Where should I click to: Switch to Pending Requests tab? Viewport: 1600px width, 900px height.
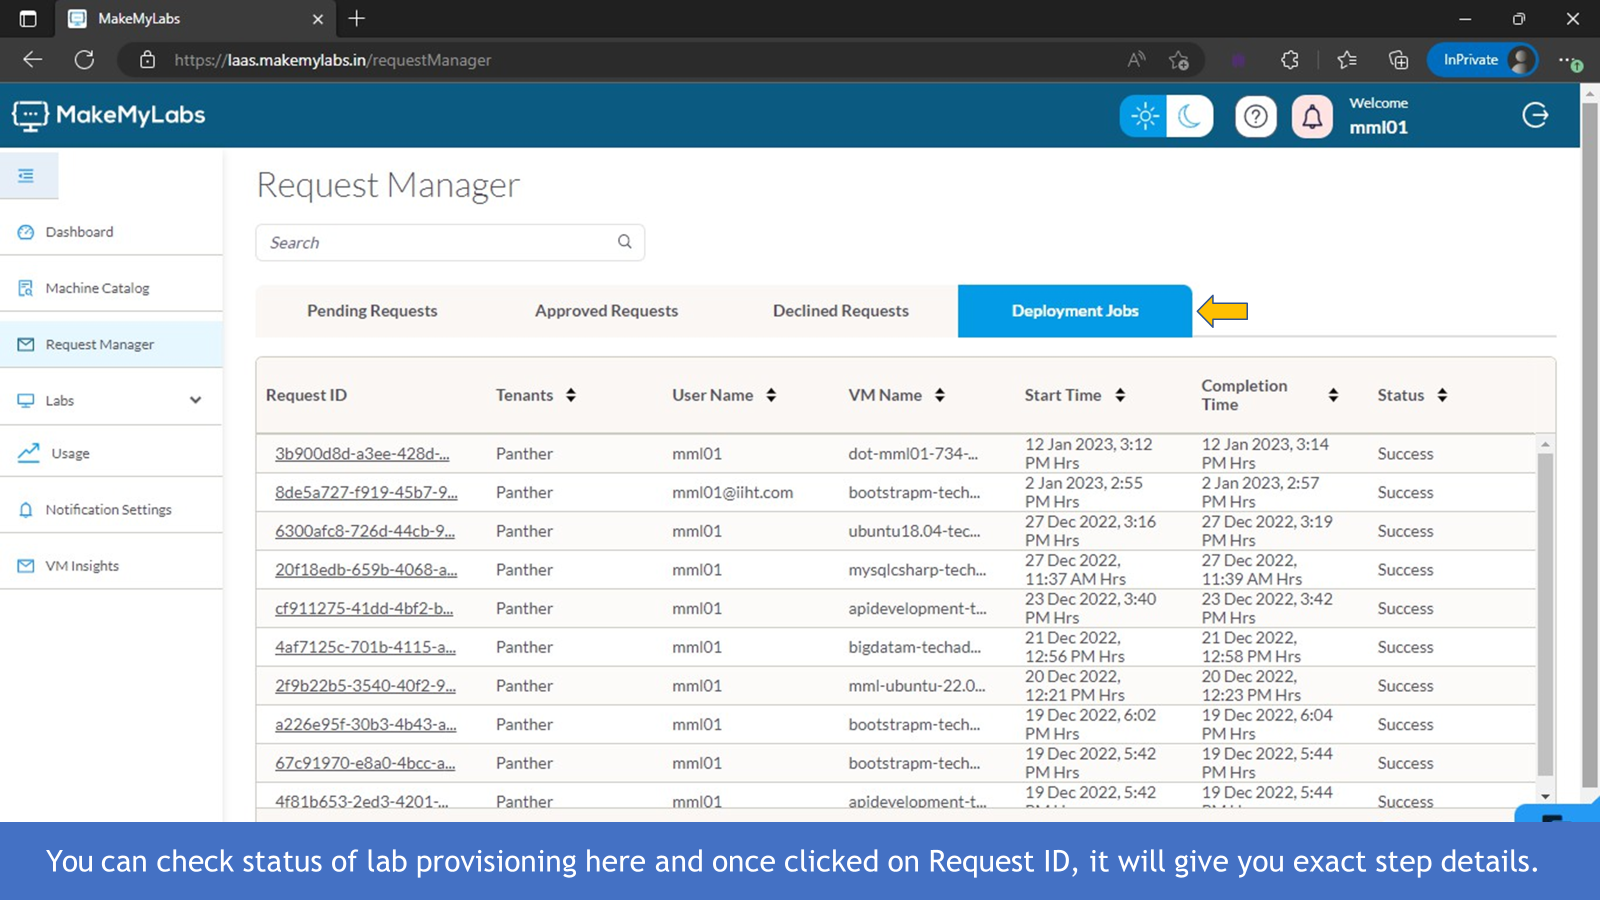(x=372, y=311)
